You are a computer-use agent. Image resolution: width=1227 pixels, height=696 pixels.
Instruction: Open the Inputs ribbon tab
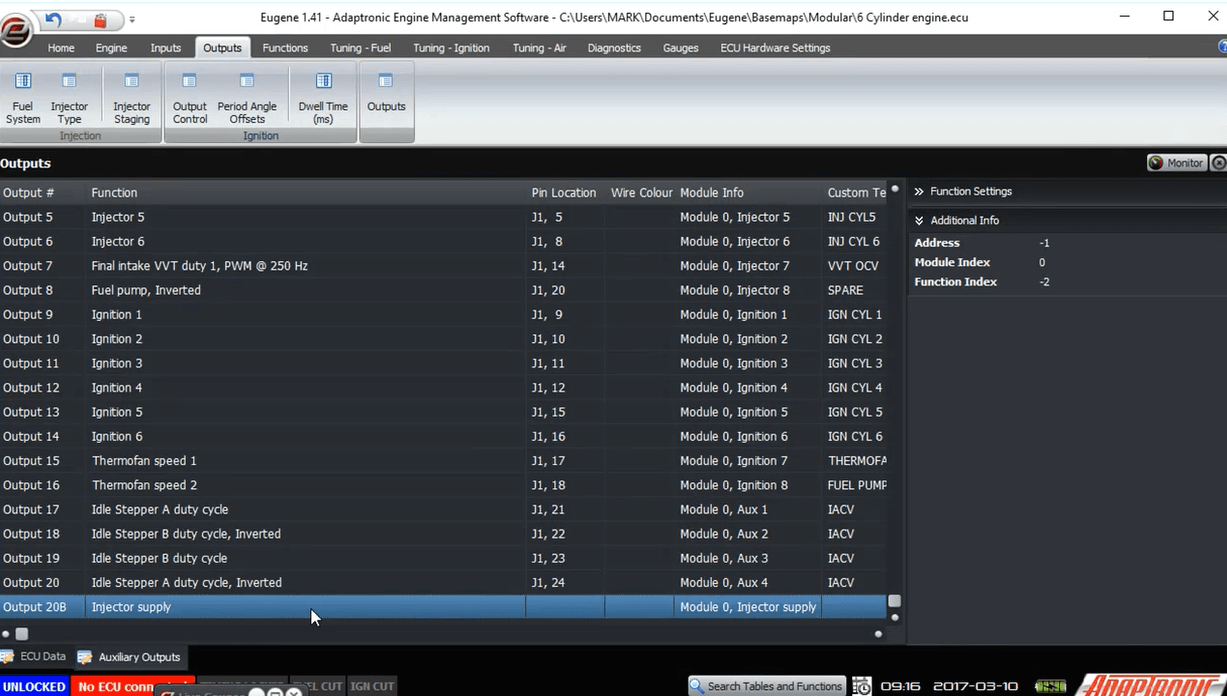(166, 48)
